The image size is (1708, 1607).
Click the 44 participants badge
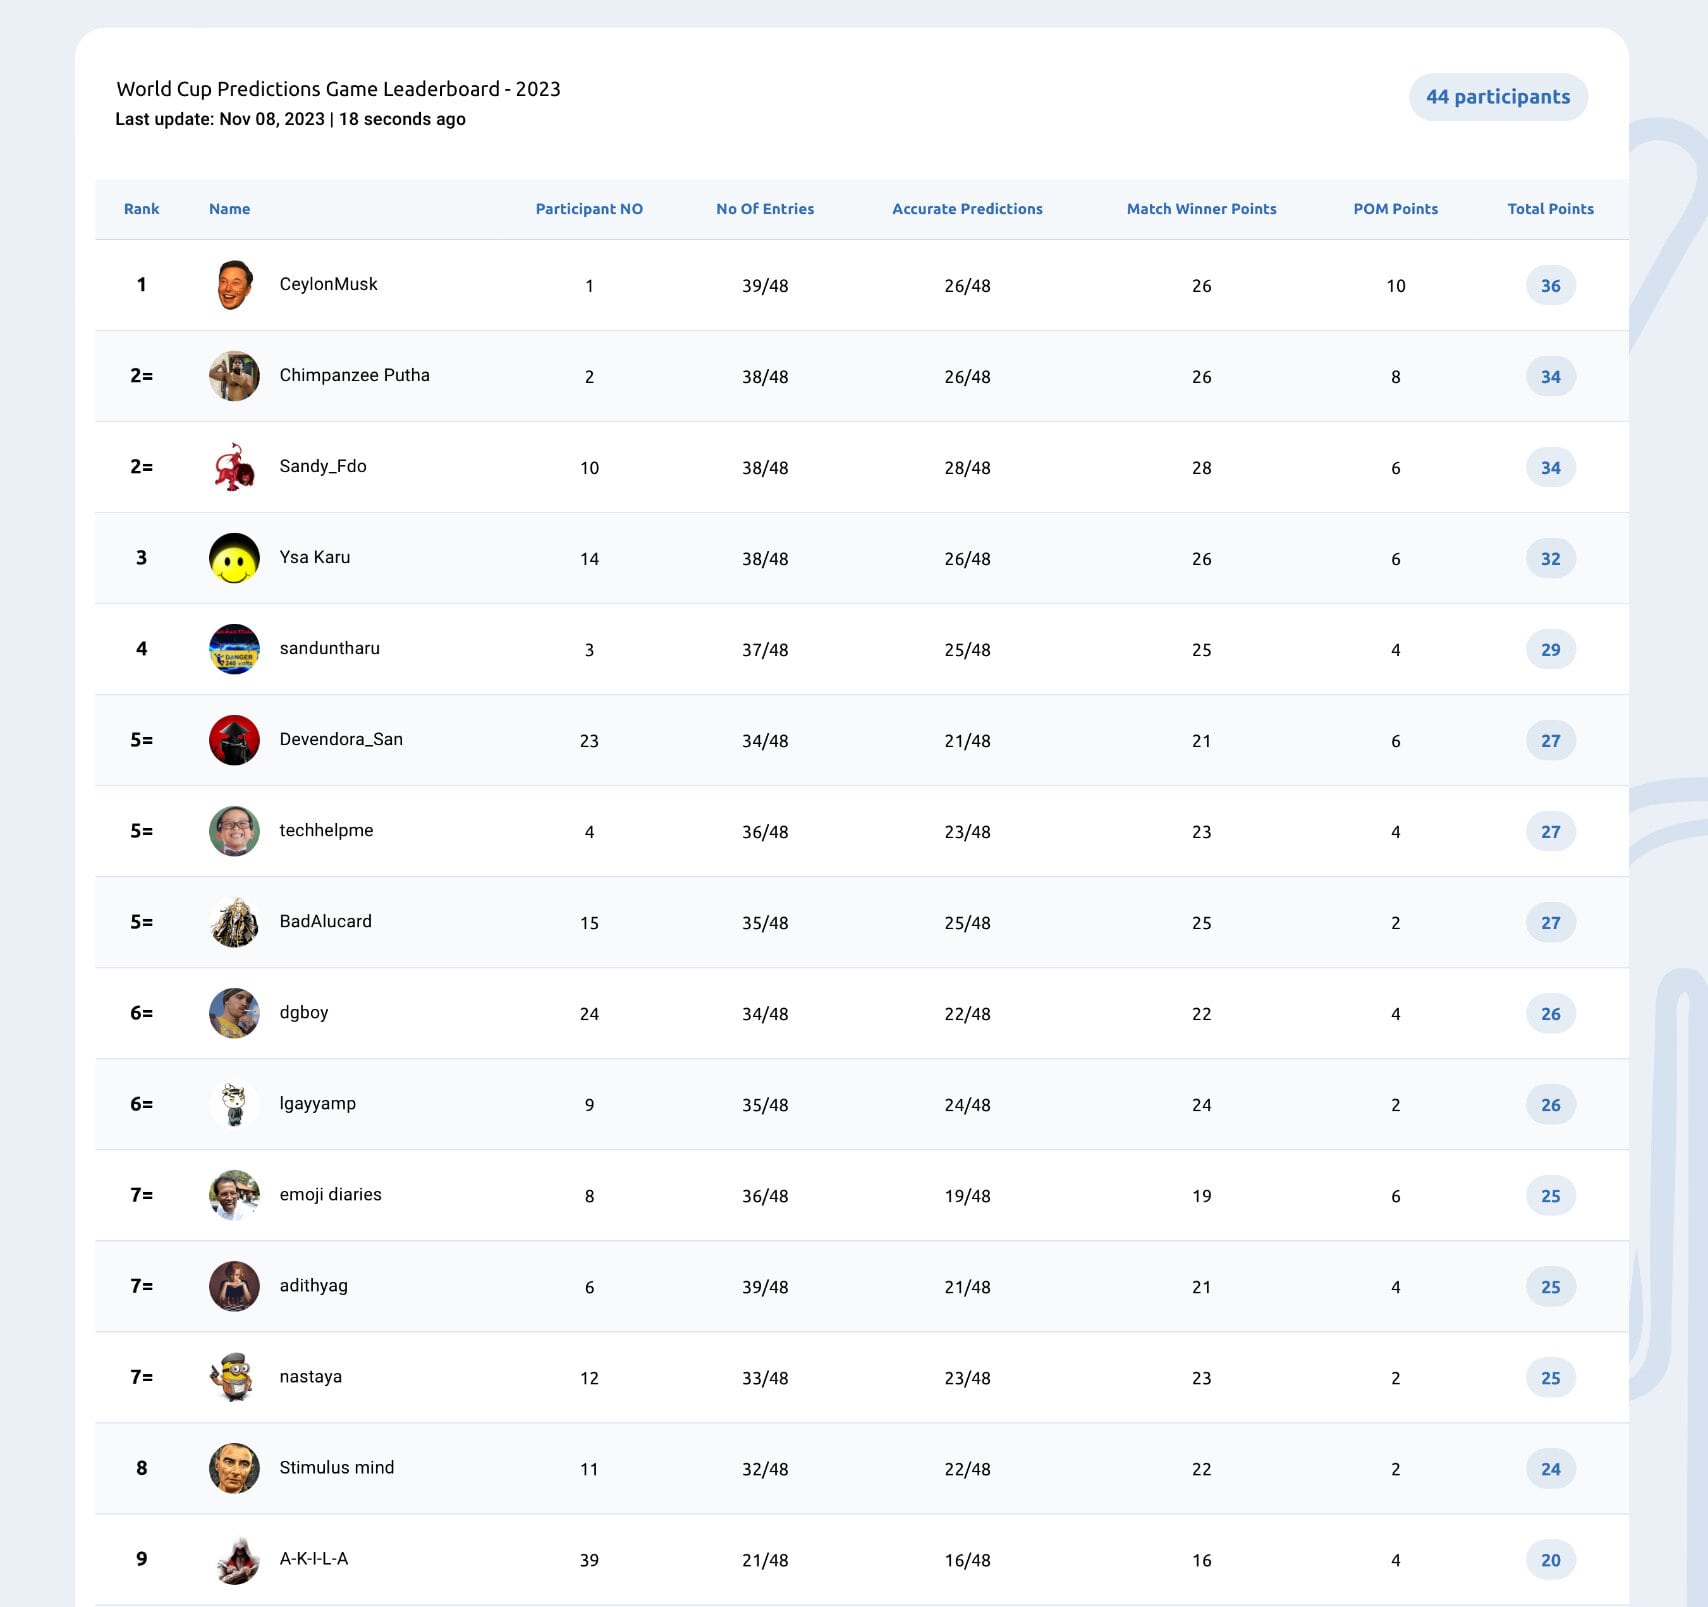click(x=1498, y=97)
